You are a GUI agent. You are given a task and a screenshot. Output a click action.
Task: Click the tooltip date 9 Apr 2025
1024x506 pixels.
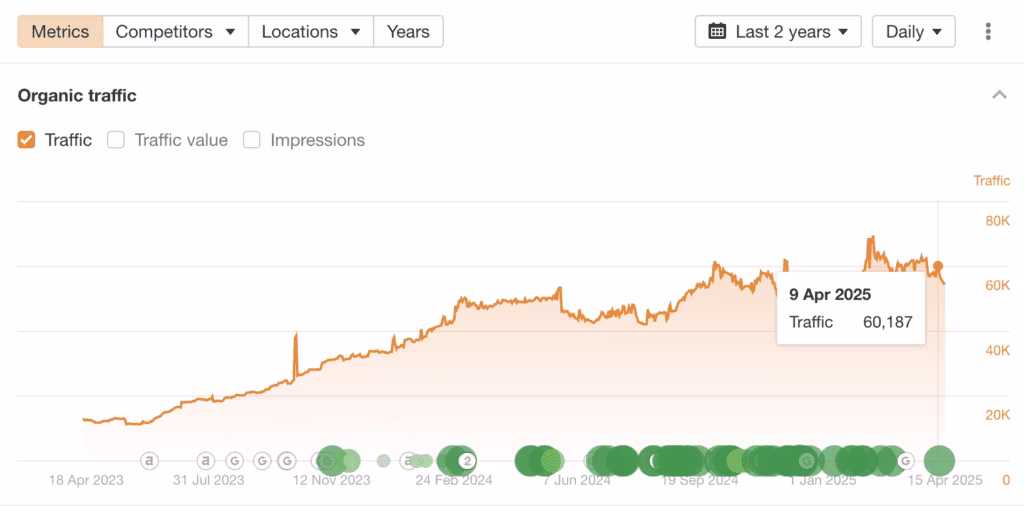coord(830,294)
